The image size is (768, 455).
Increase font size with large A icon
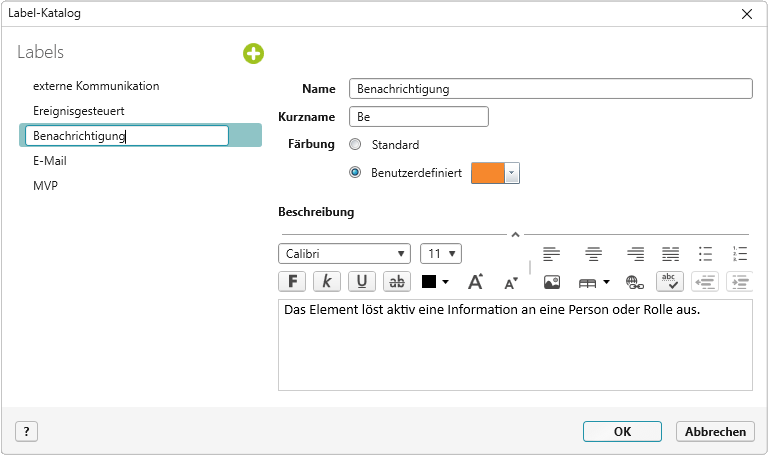(476, 282)
